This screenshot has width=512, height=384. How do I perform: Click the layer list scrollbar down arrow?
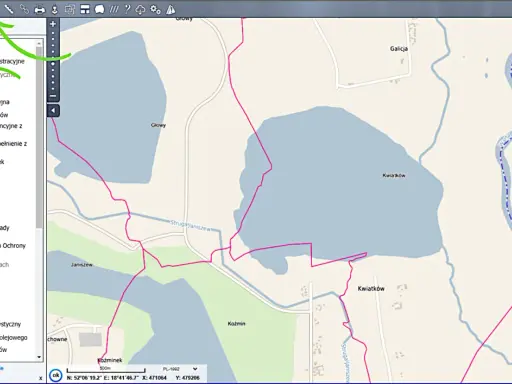pyautogui.click(x=39, y=357)
